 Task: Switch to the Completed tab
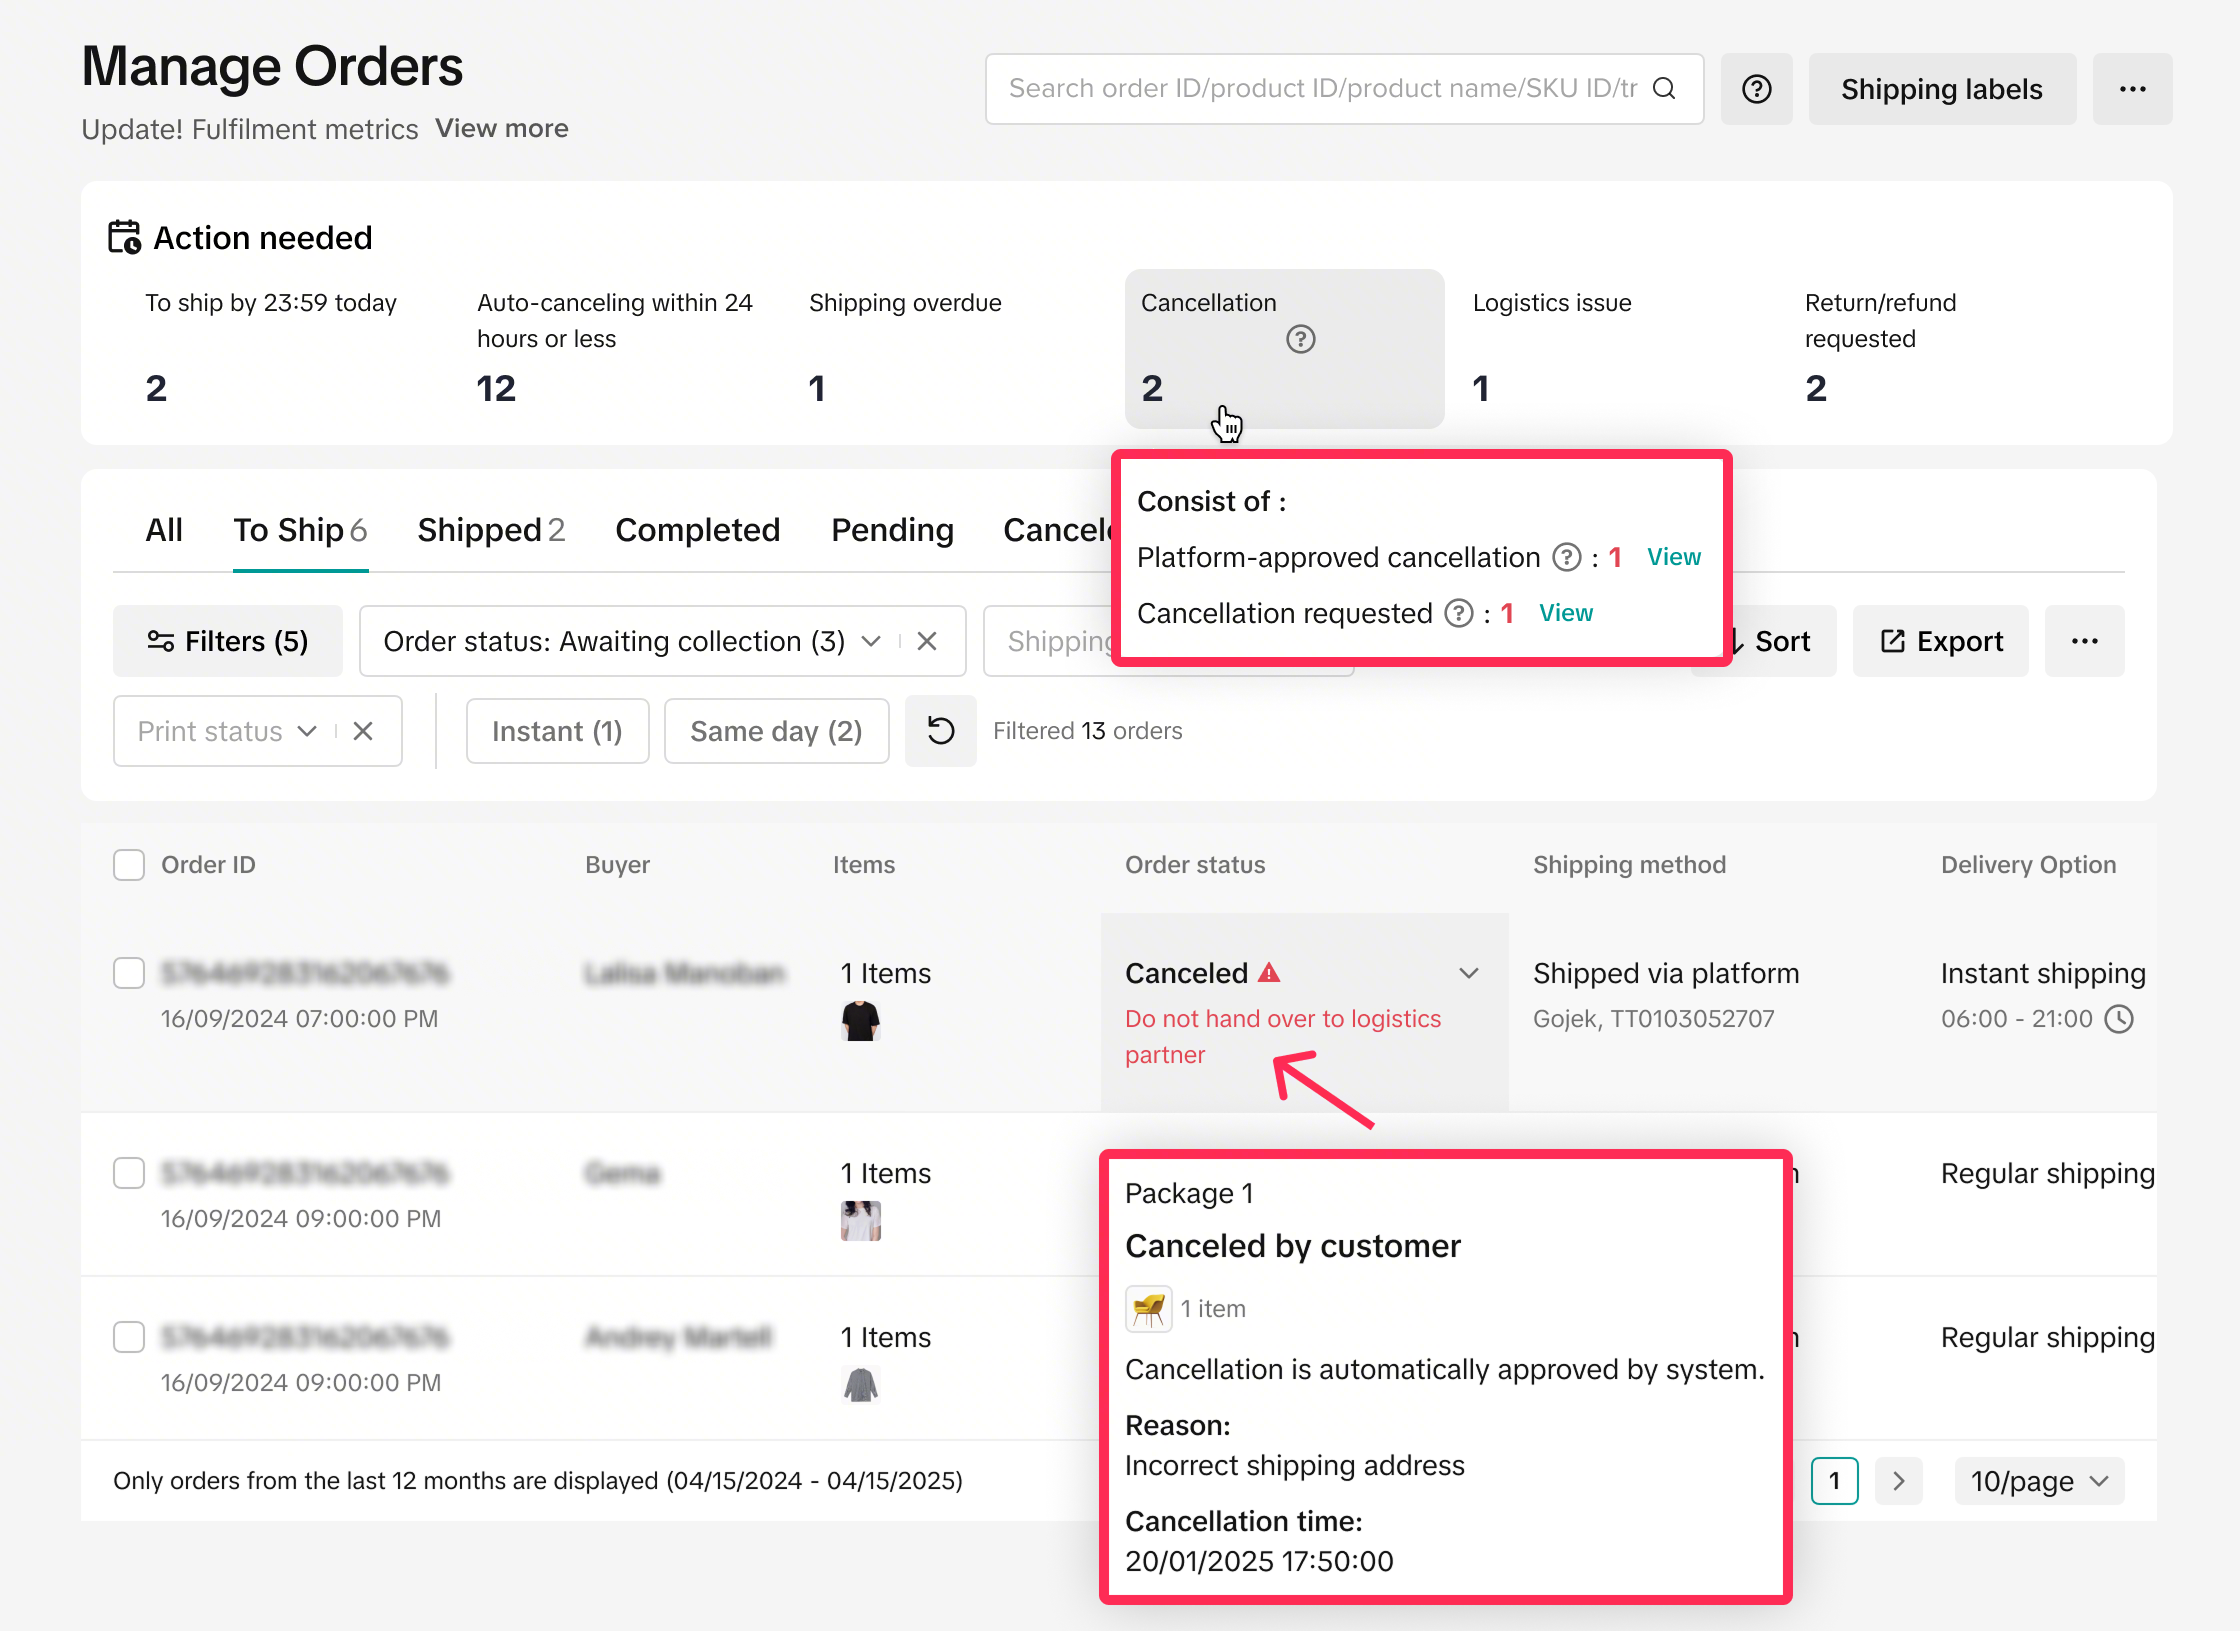[697, 530]
